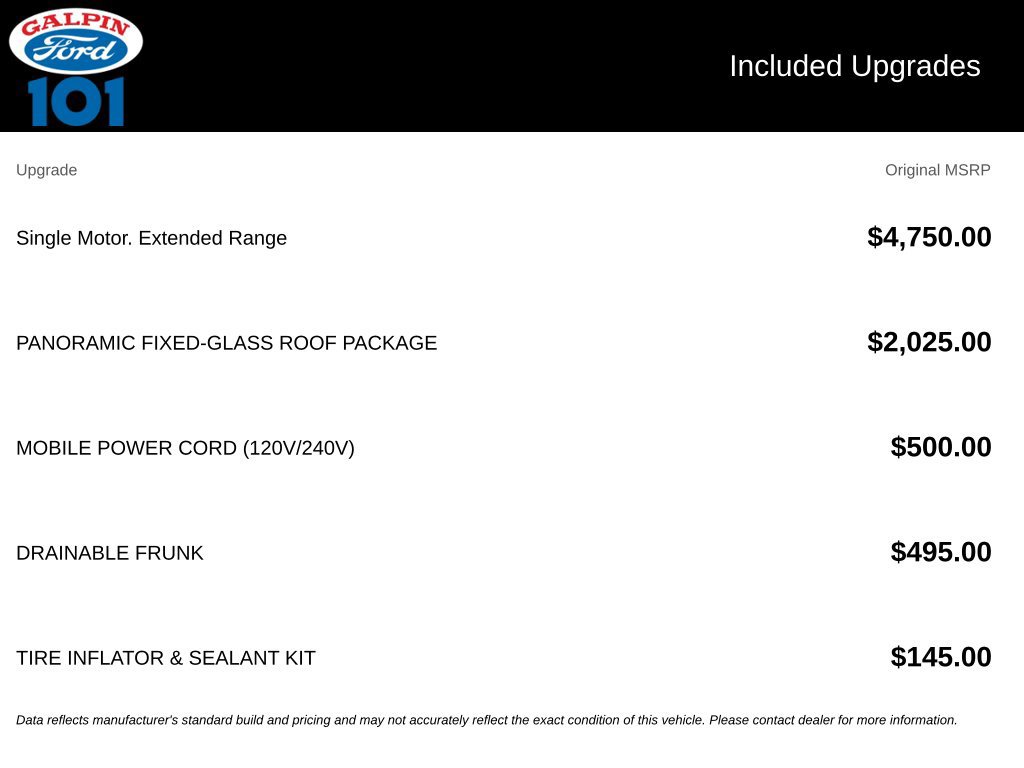Click the data disclaimer footnote text
Image resolution: width=1024 pixels, height=768 pixels.
pyautogui.click(x=487, y=720)
